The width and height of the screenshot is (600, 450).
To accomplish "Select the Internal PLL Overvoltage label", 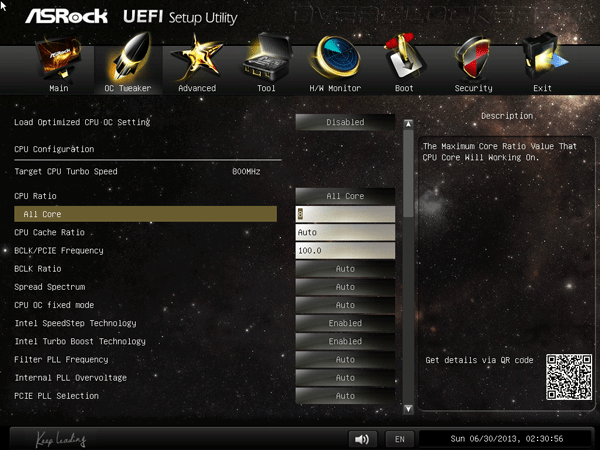I will point(70,378).
